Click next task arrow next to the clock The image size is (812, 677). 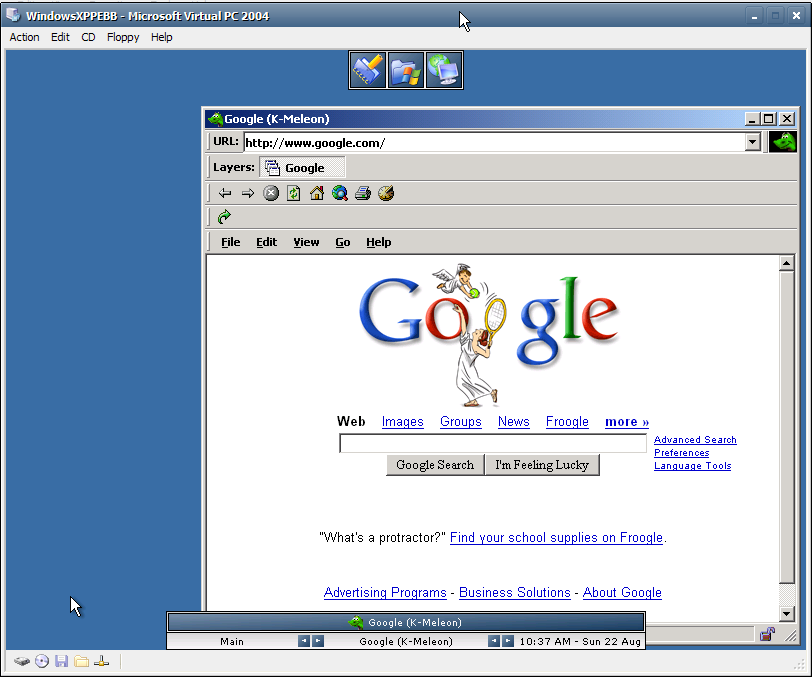coord(508,641)
